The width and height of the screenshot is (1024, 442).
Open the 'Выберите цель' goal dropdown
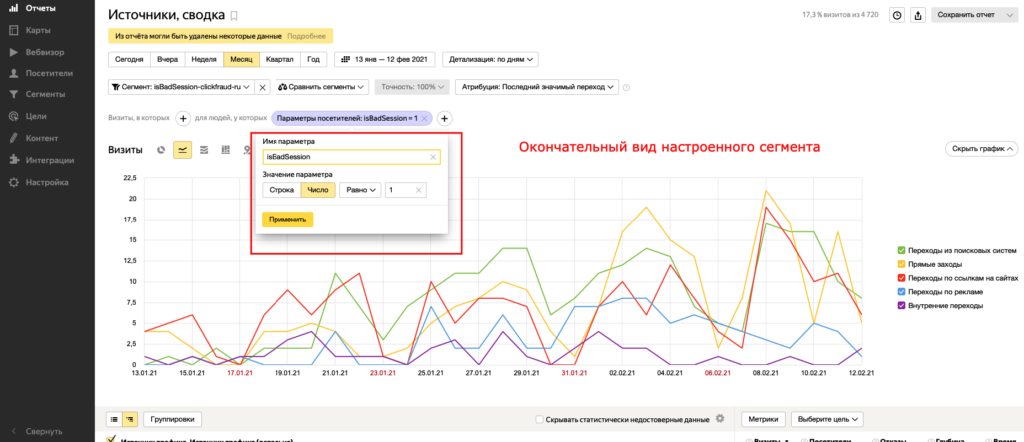(x=827, y=419)
